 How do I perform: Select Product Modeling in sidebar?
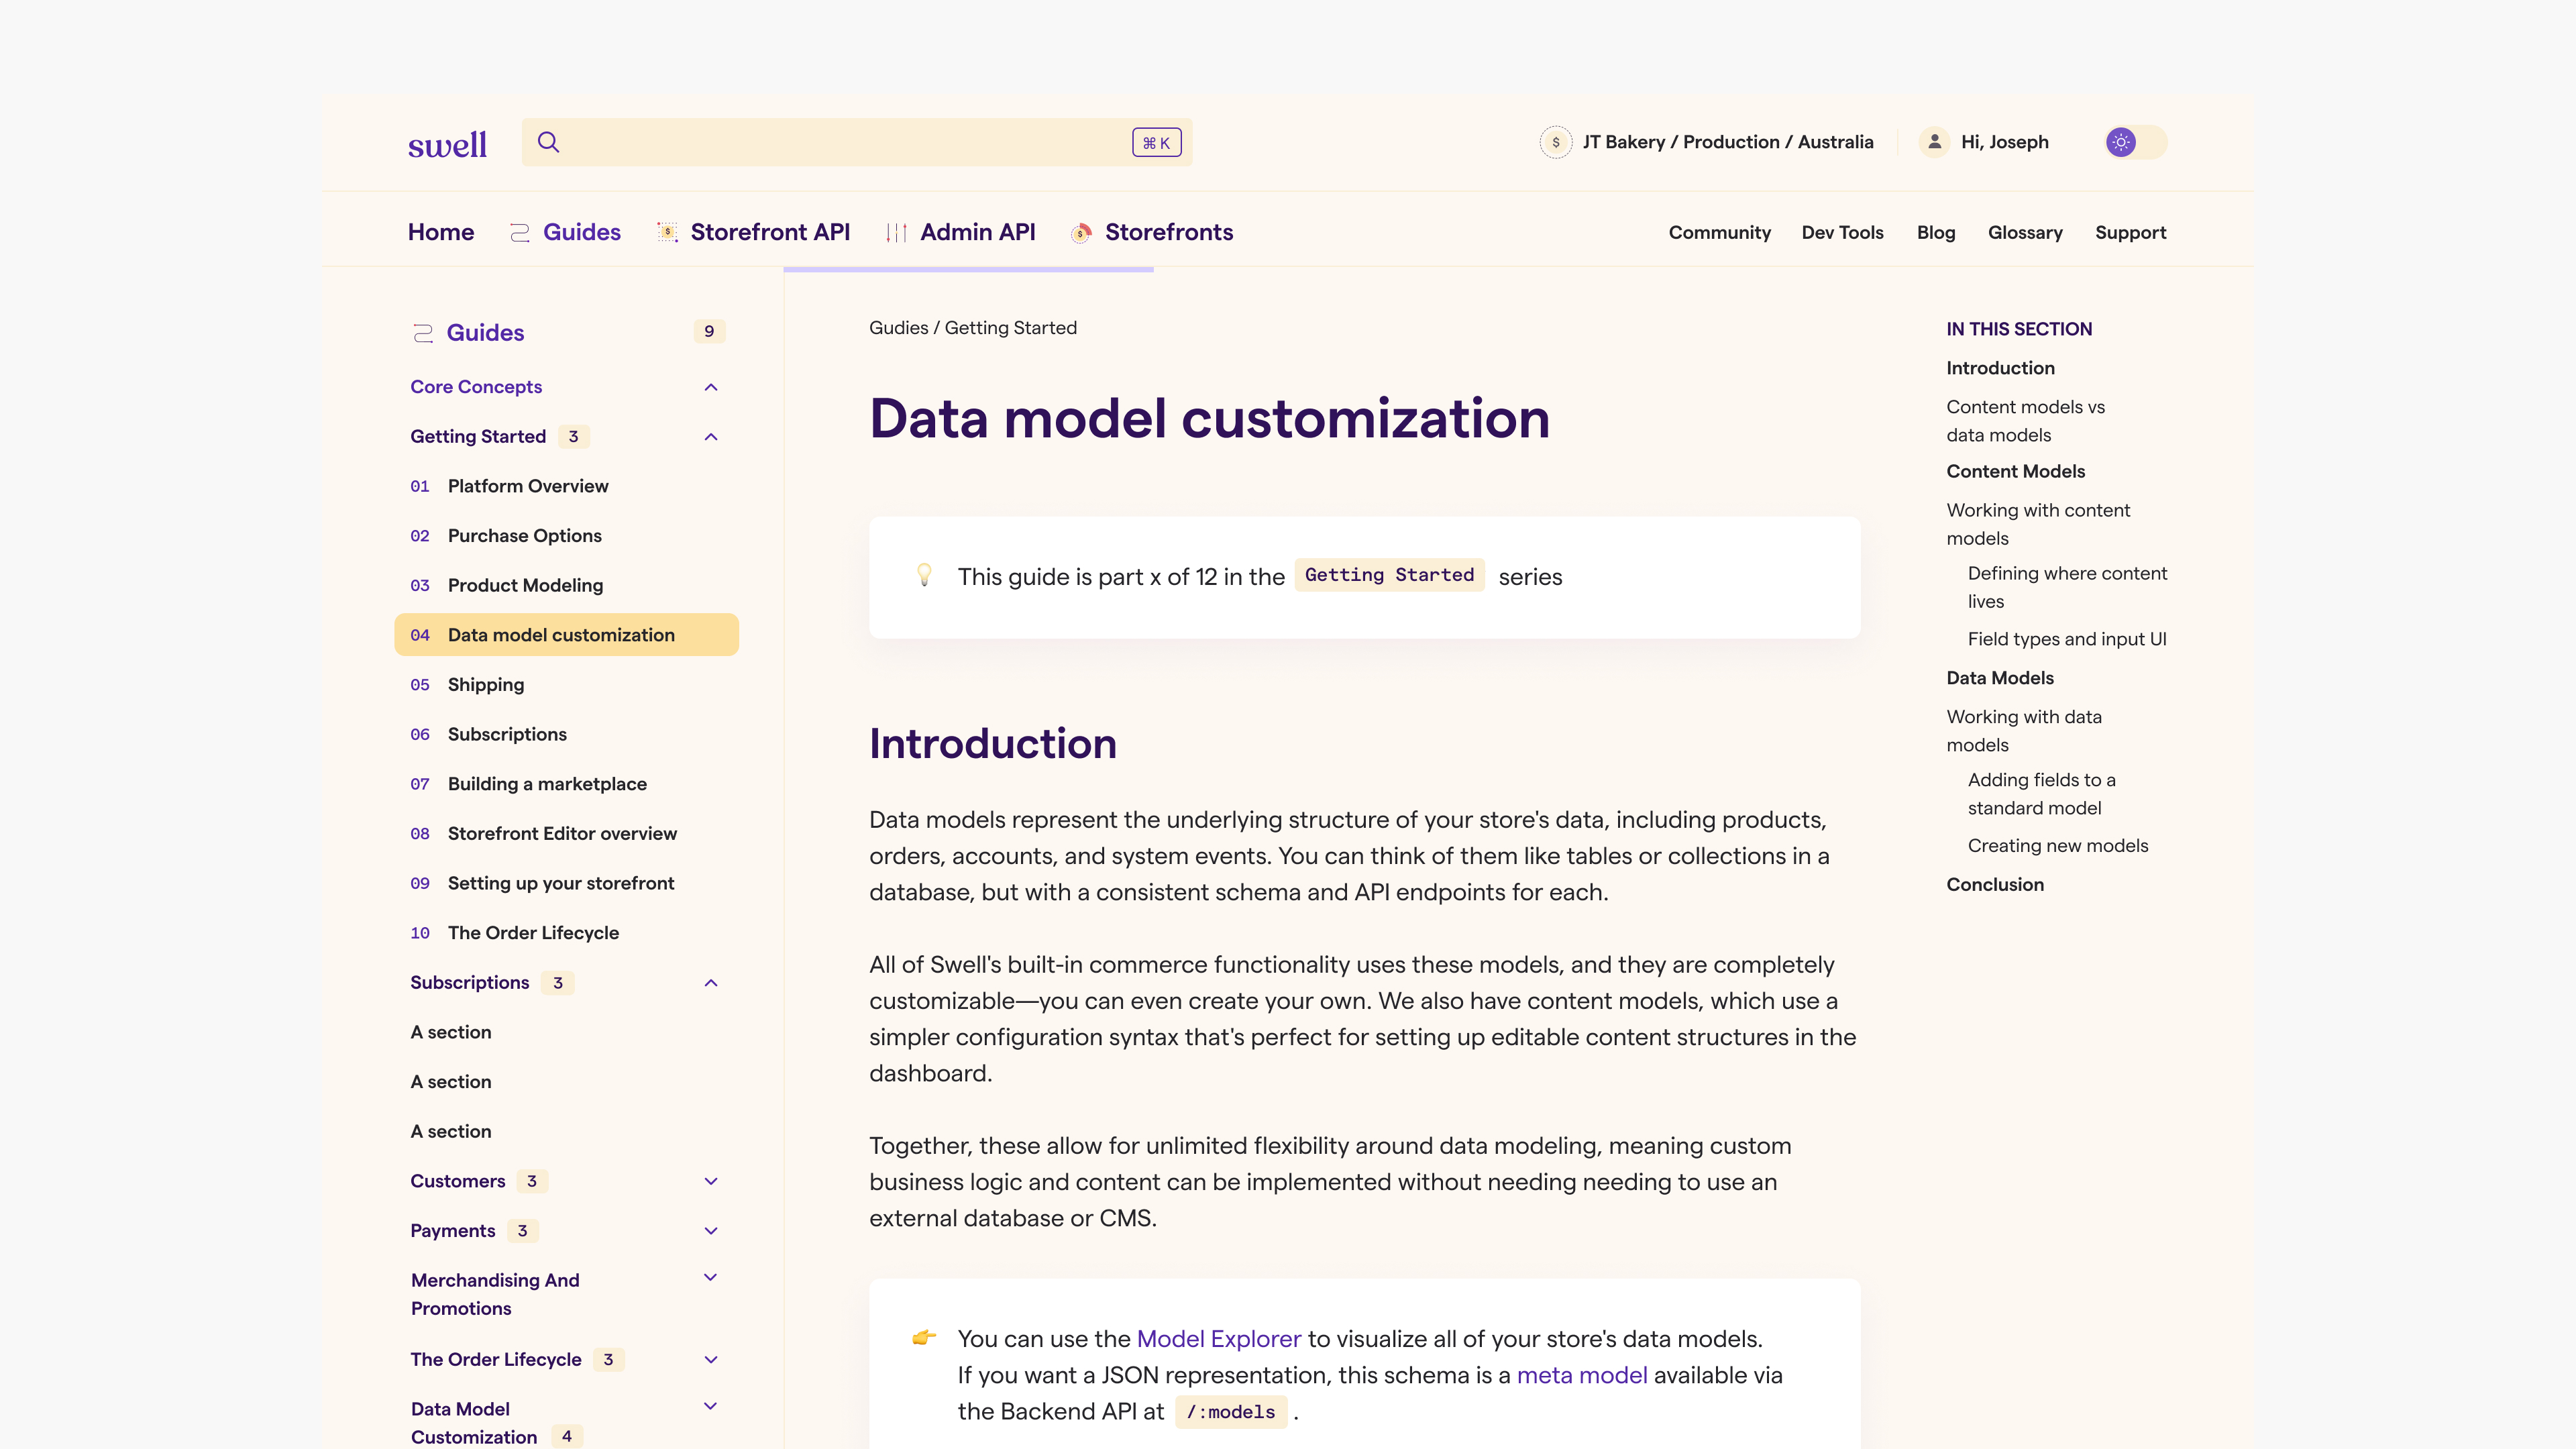525,585
